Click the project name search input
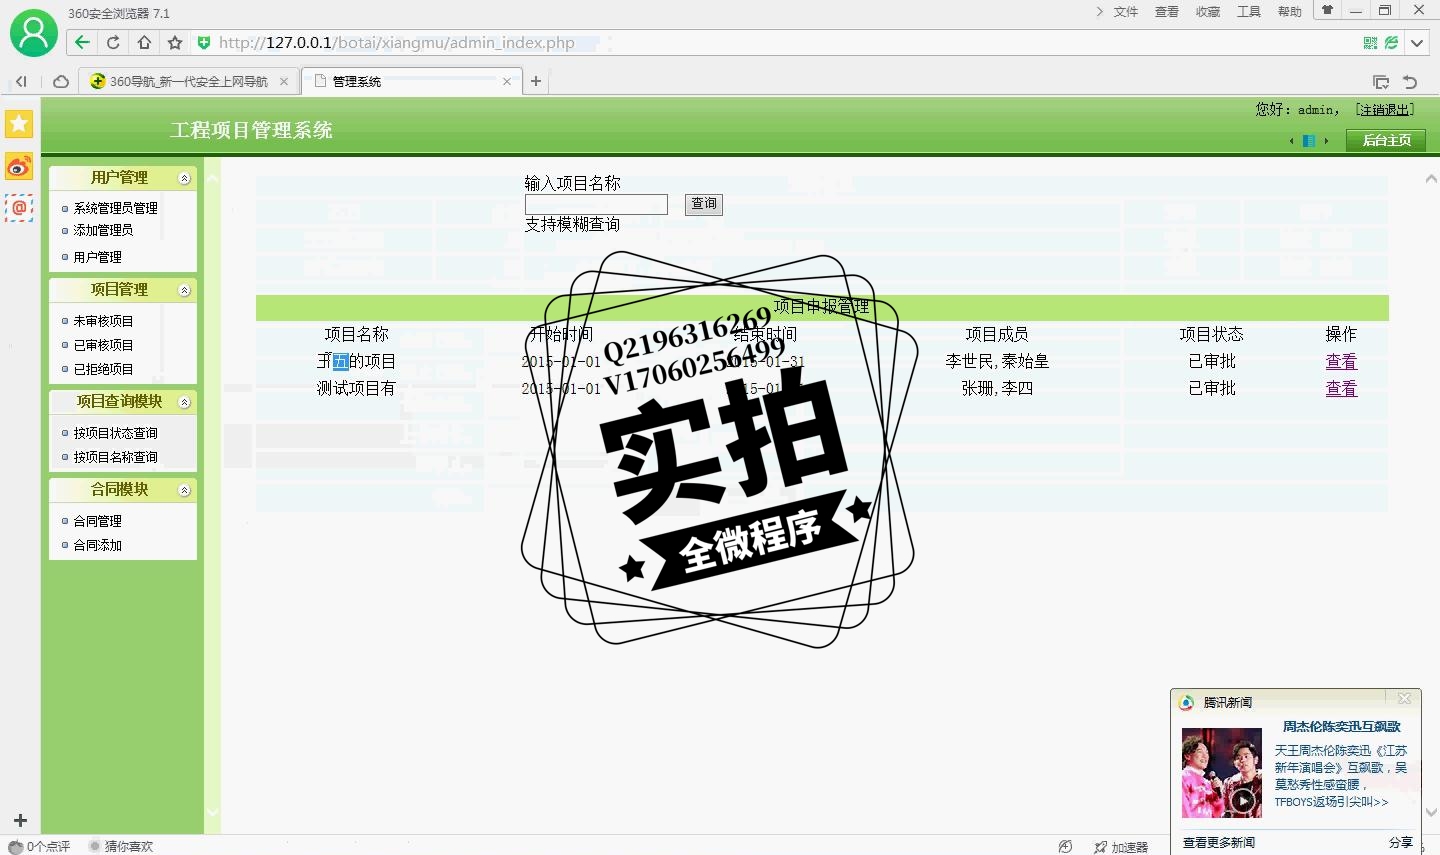Screen dimensions: 1440x855 click(x=596, y=204)
